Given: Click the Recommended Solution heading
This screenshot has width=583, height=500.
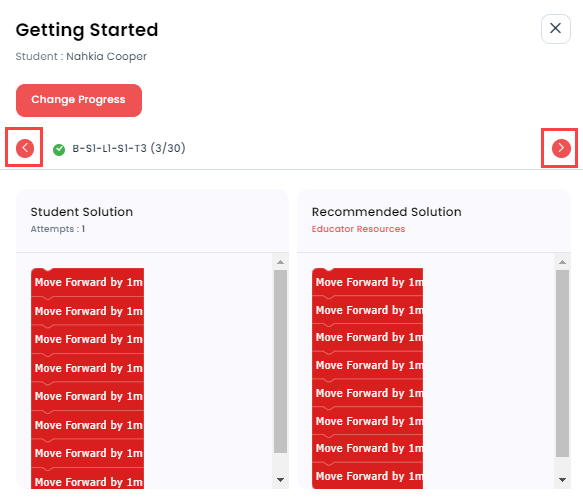Looking at the screenshot, I should [x=386, y=212].
